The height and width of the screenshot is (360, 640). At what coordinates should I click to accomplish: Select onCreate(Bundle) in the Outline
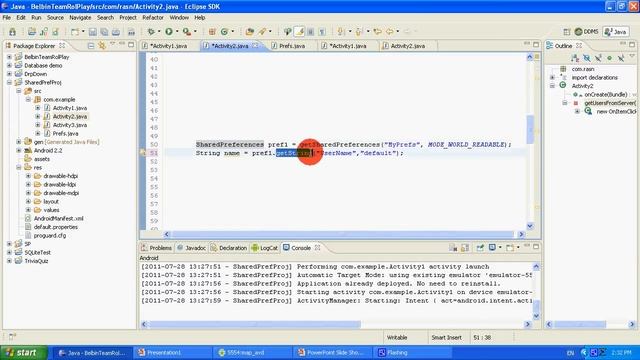click(x=605, y=95)
